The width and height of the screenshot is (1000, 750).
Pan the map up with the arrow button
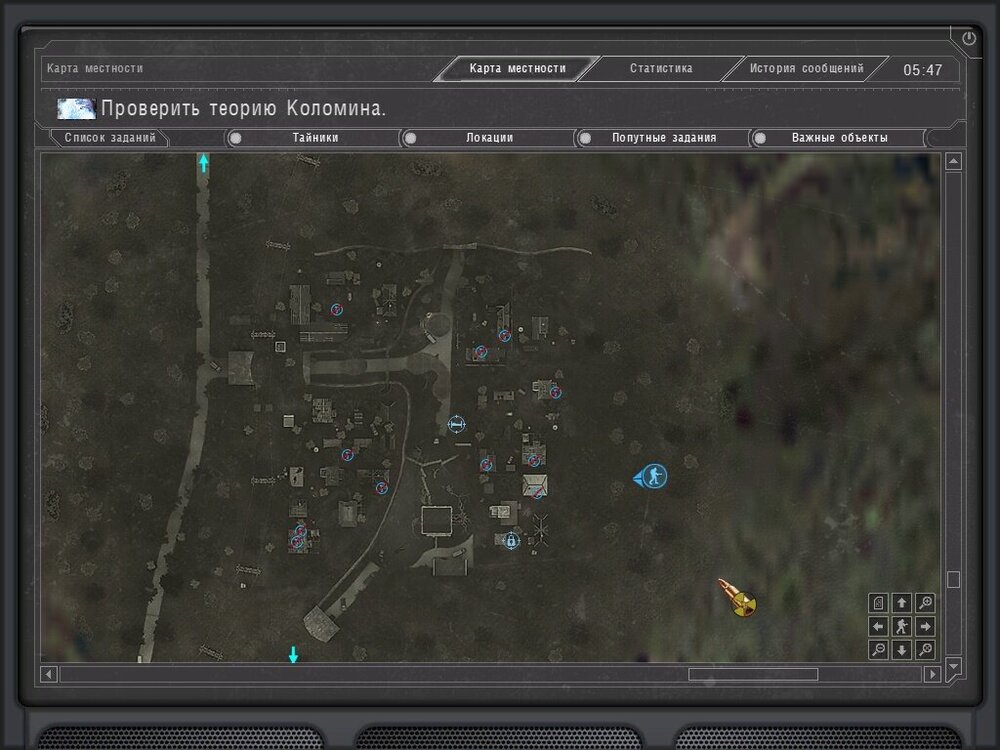901,603
